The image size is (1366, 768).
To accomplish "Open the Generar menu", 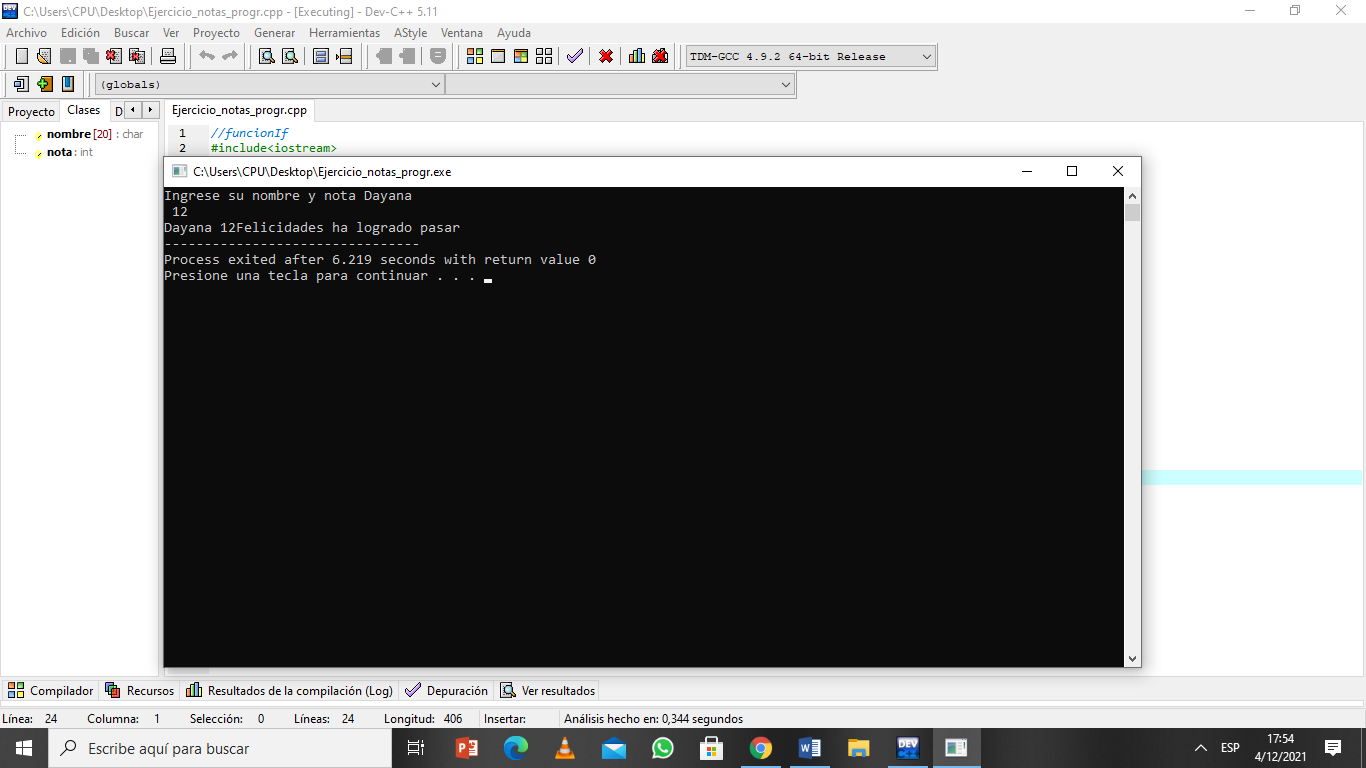I will [x=274, y=33].
